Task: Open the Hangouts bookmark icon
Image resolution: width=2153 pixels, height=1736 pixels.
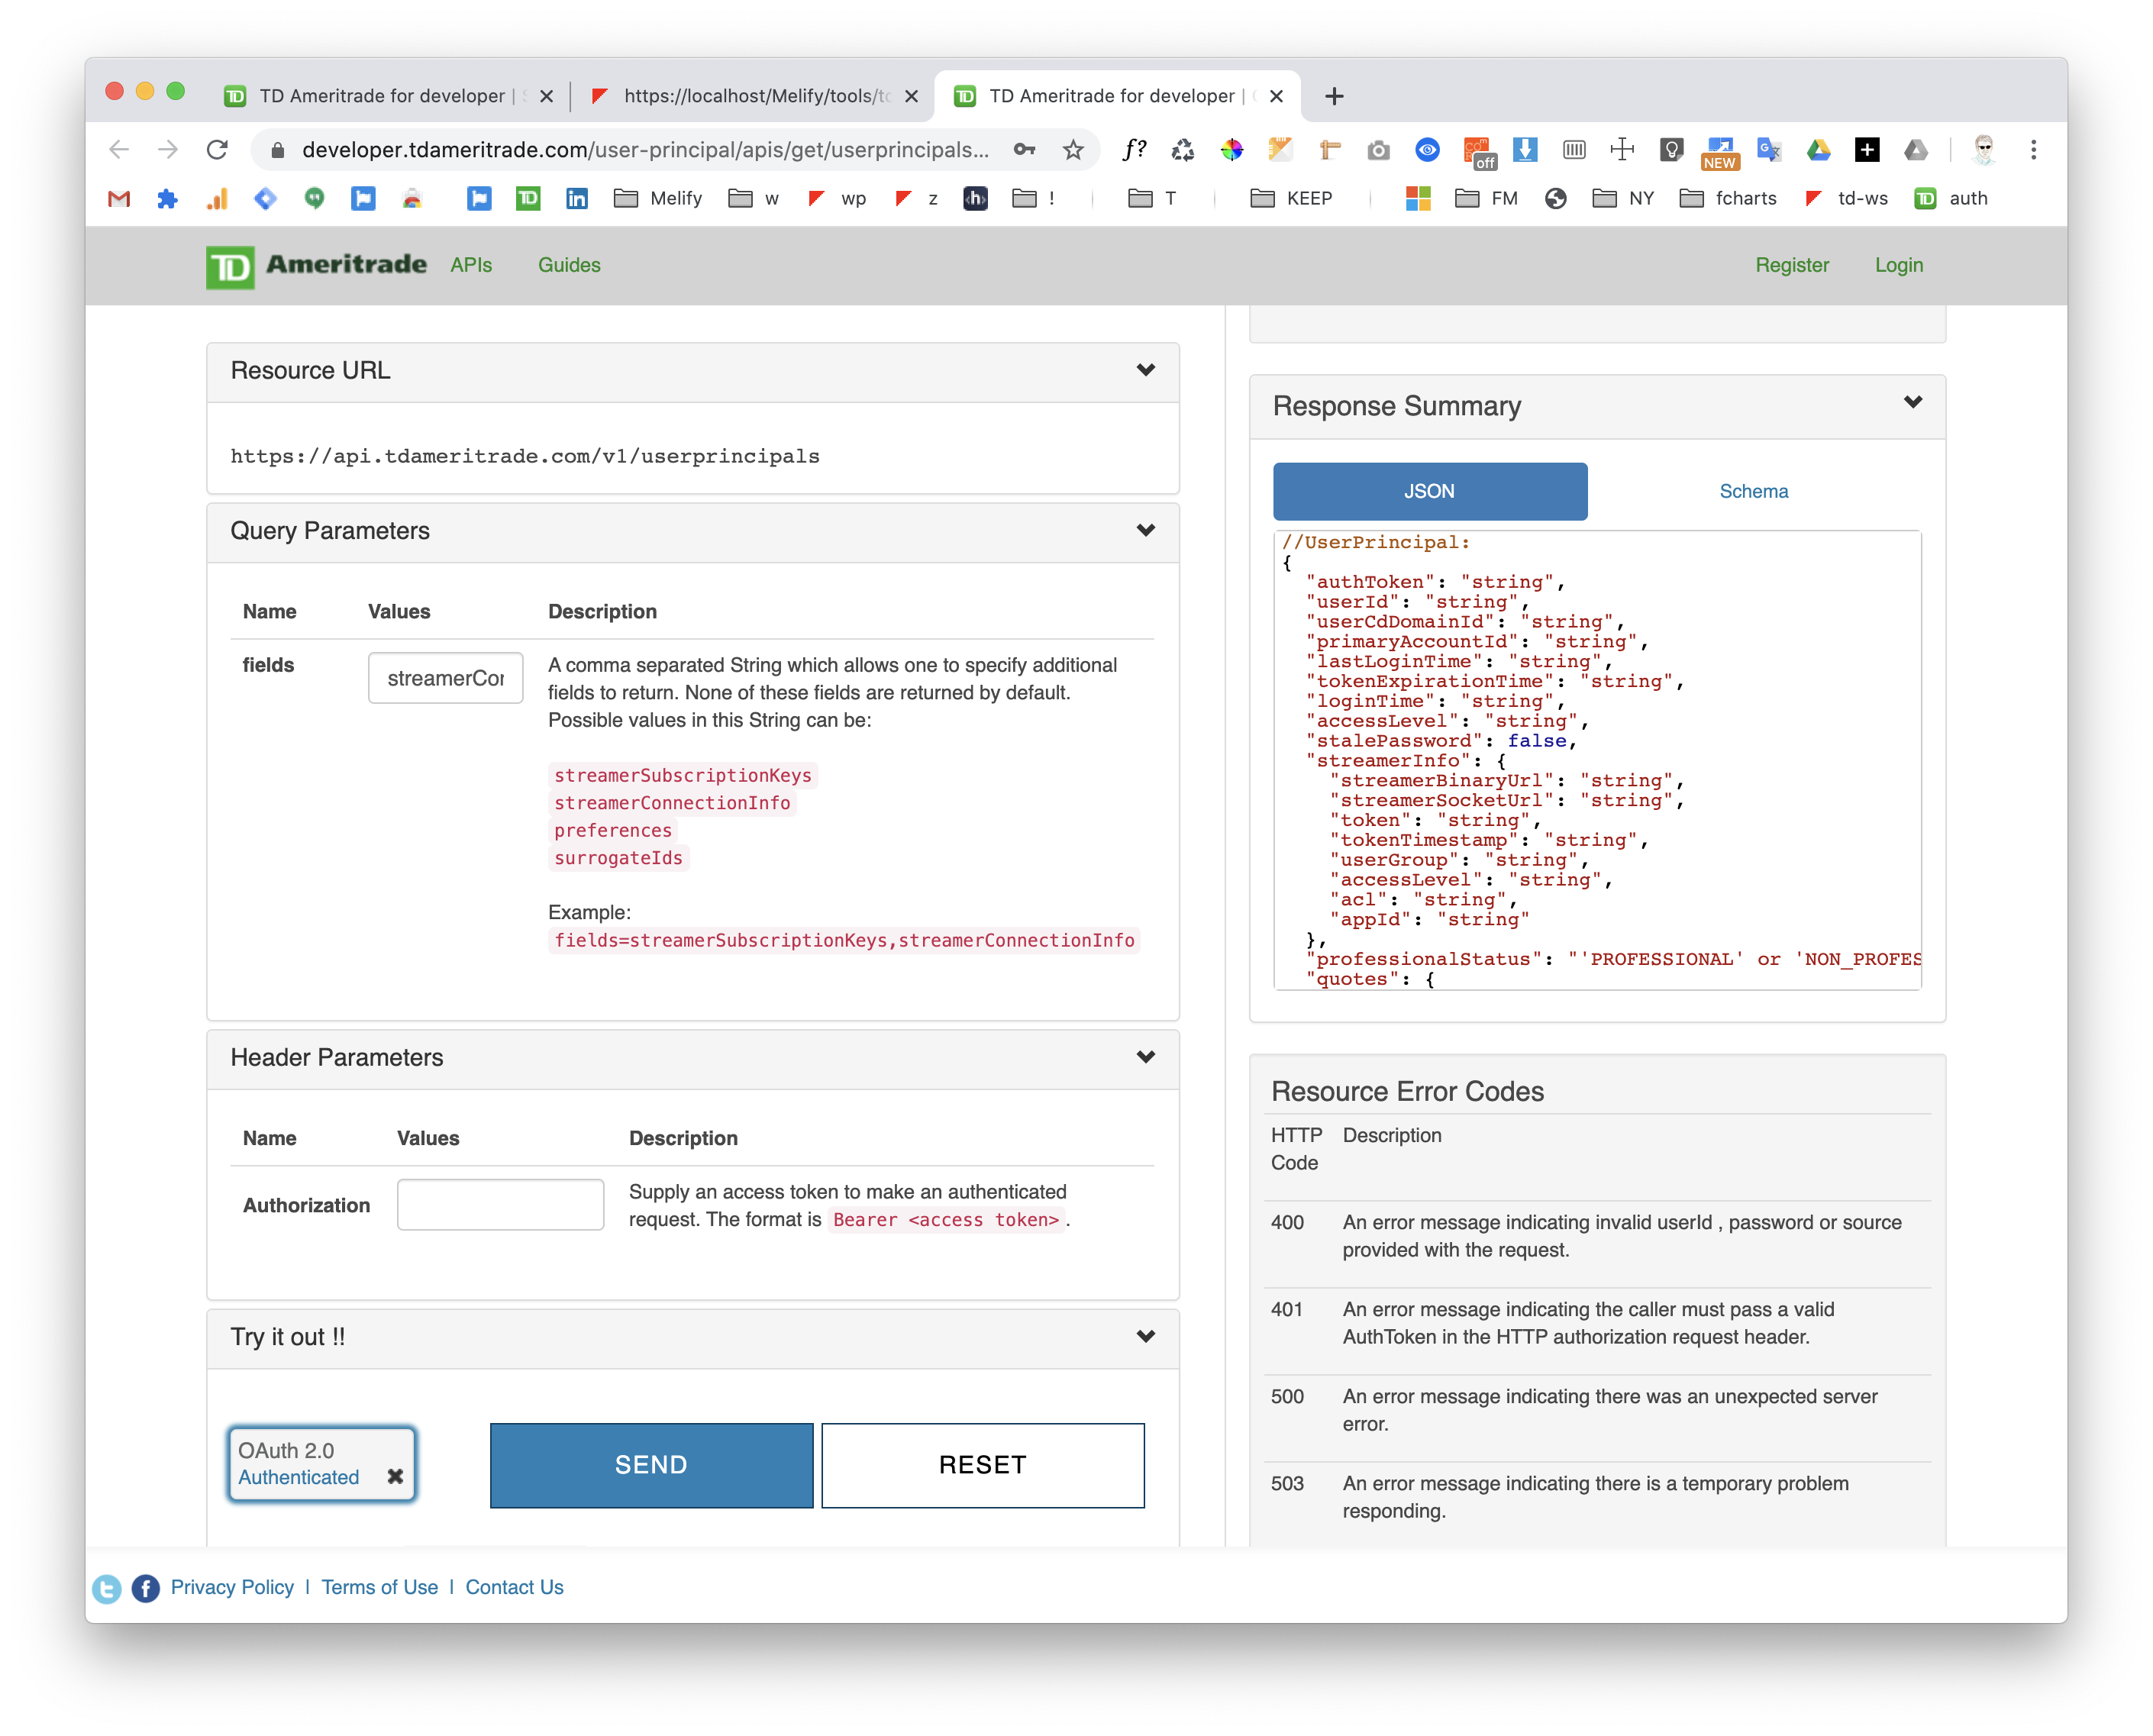Action: click(x=315, y=199)
